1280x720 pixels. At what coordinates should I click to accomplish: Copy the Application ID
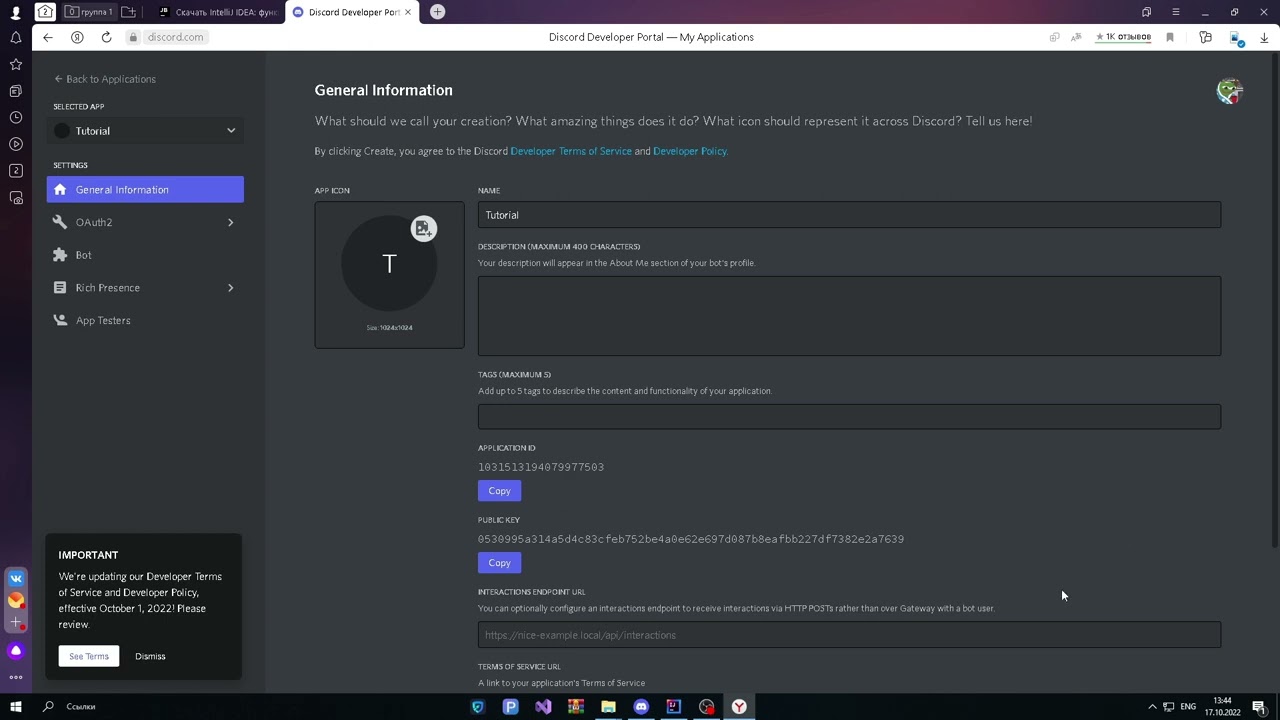point(499,491)
